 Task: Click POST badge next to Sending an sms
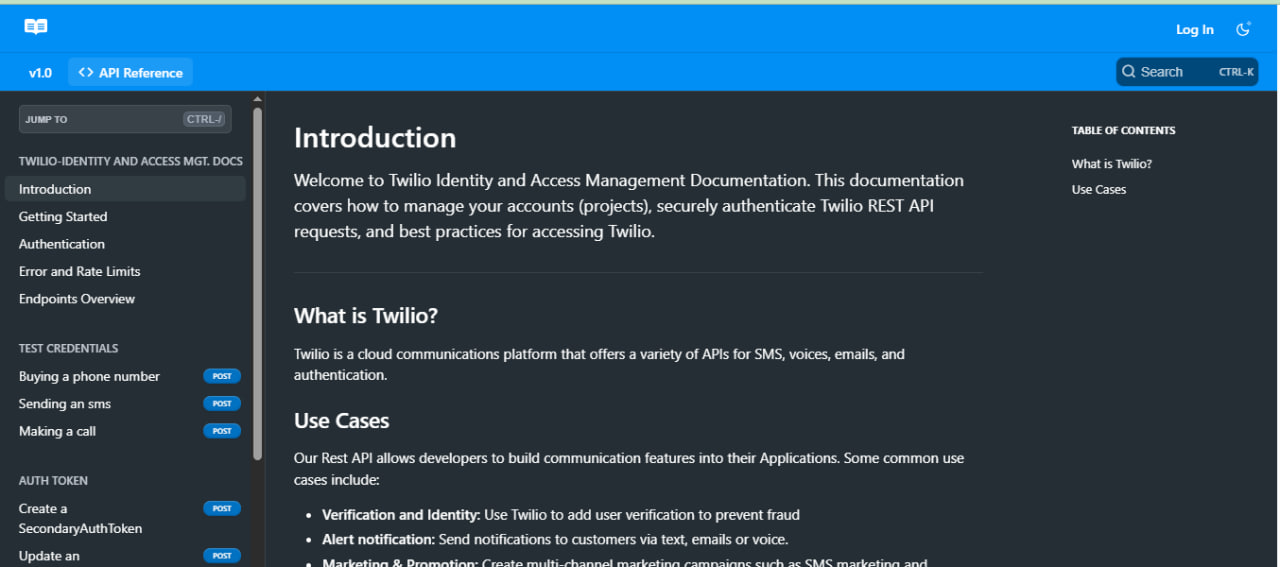point(222,404)
